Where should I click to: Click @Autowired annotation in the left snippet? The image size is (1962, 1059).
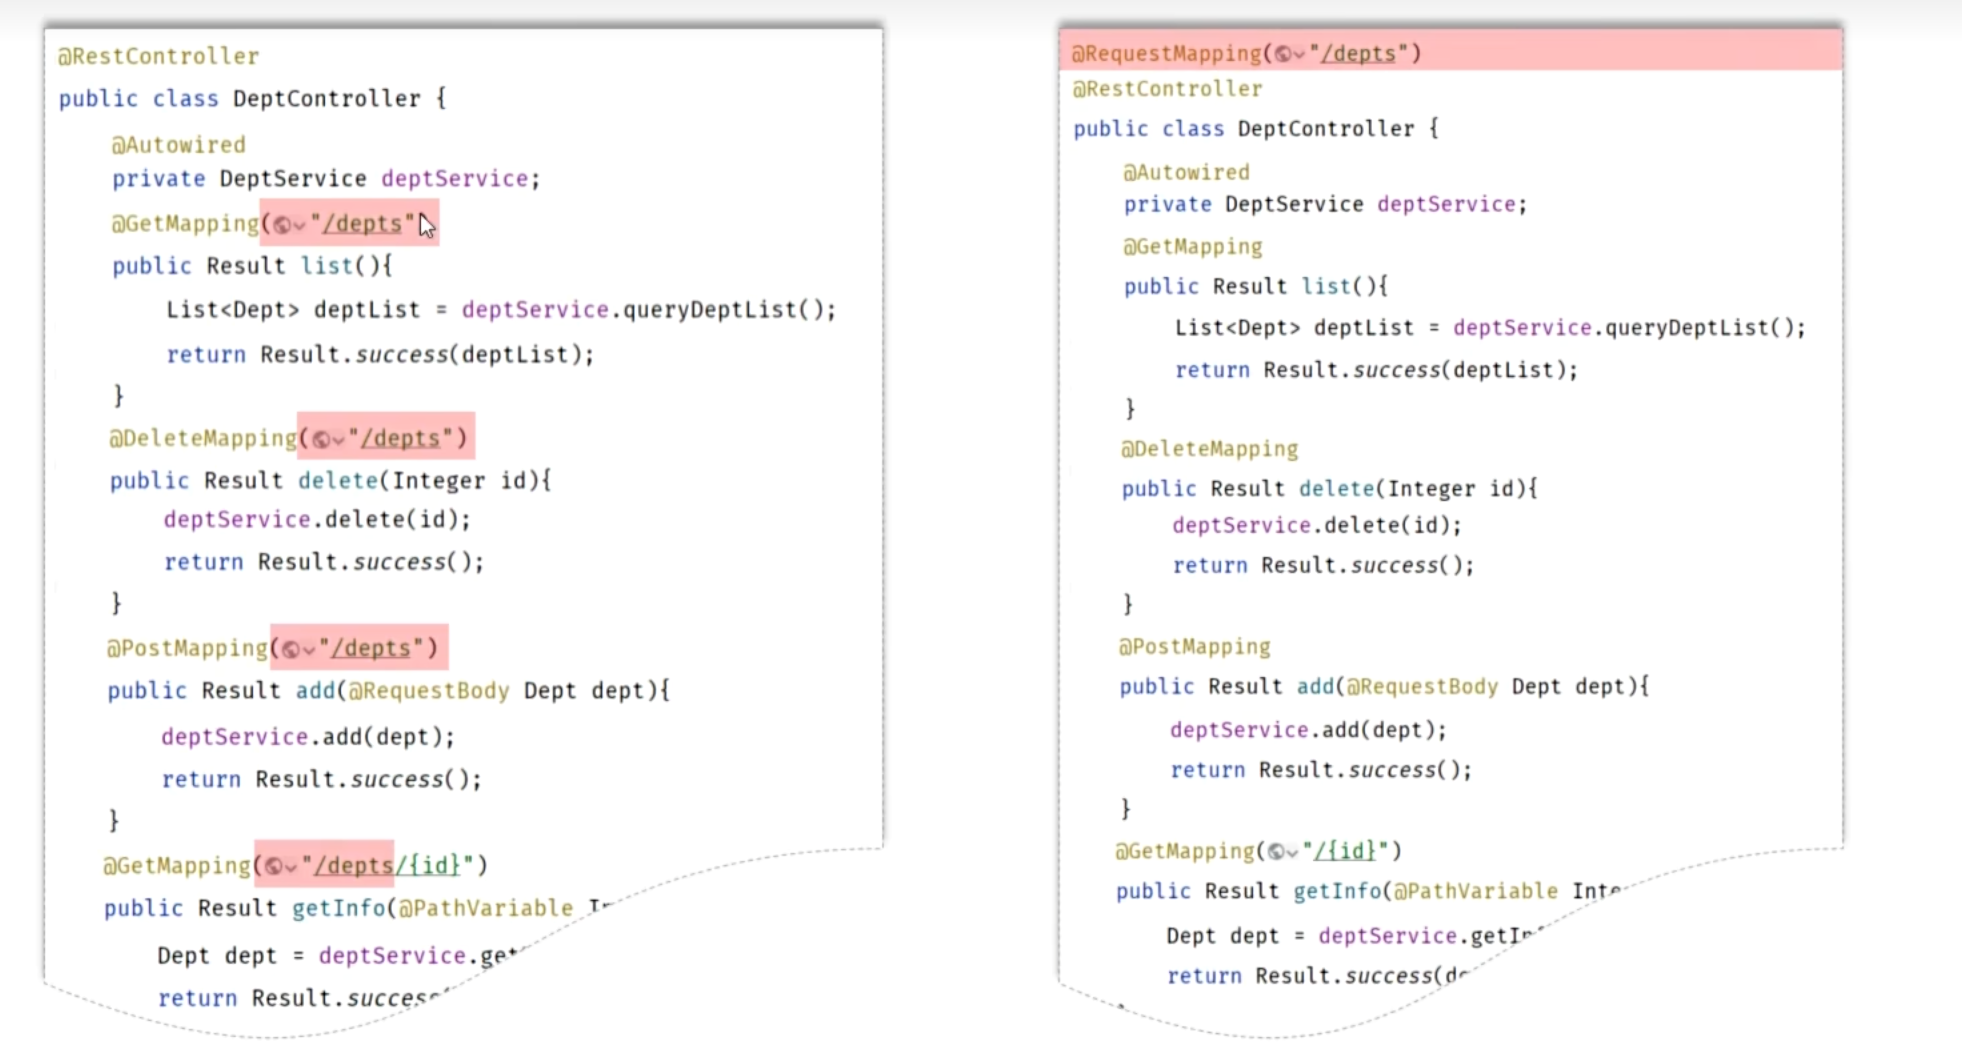(178, 145)
